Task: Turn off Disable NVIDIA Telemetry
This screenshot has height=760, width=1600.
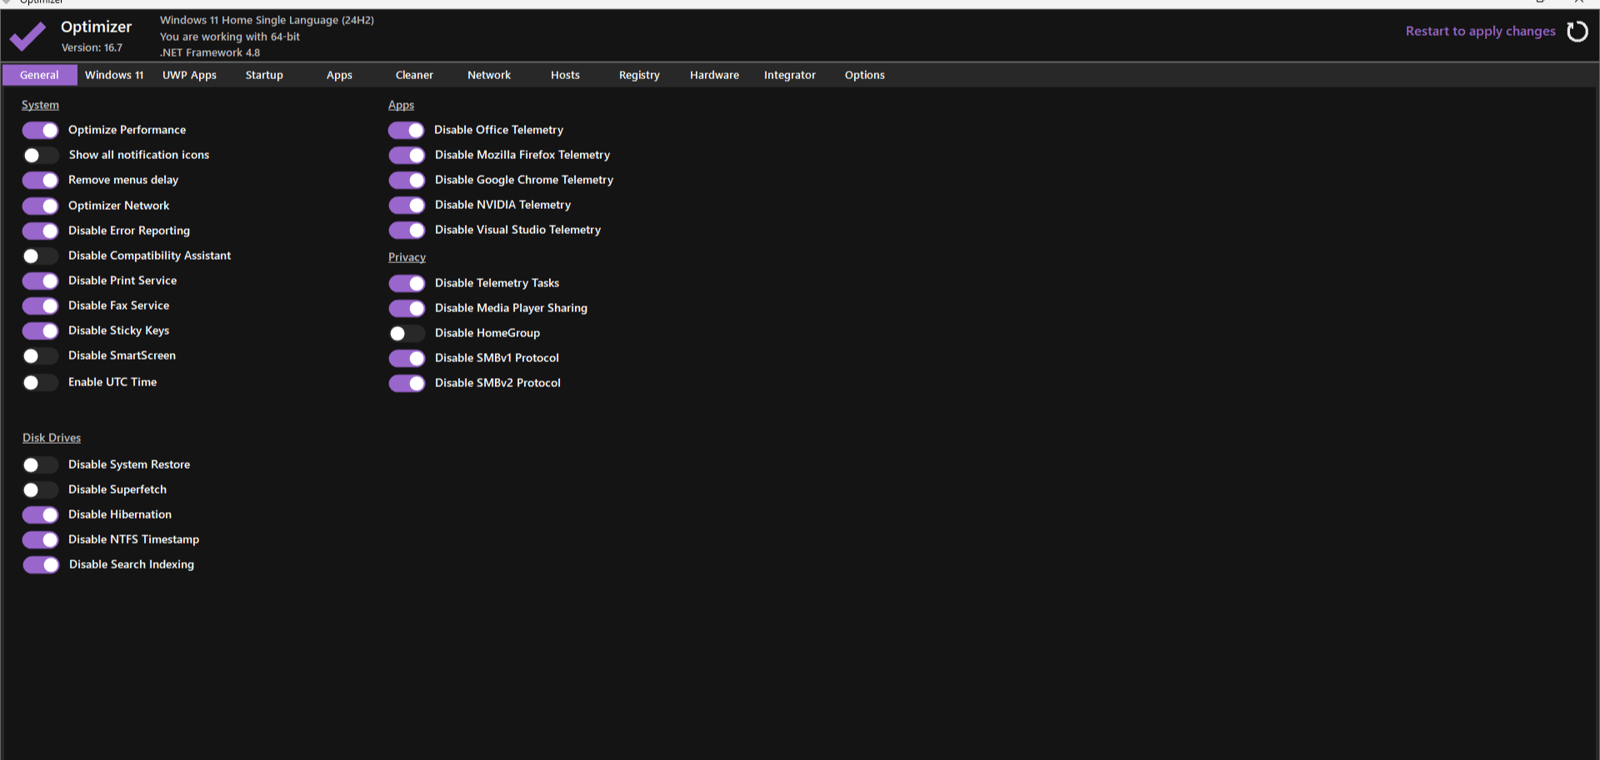Action: point(407,205)
